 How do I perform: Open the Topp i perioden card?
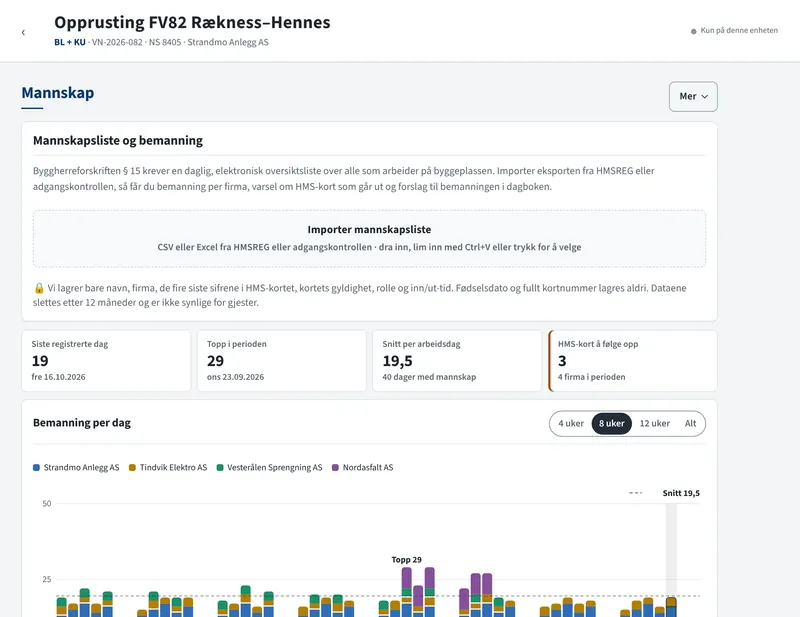[x=282, y=361]
